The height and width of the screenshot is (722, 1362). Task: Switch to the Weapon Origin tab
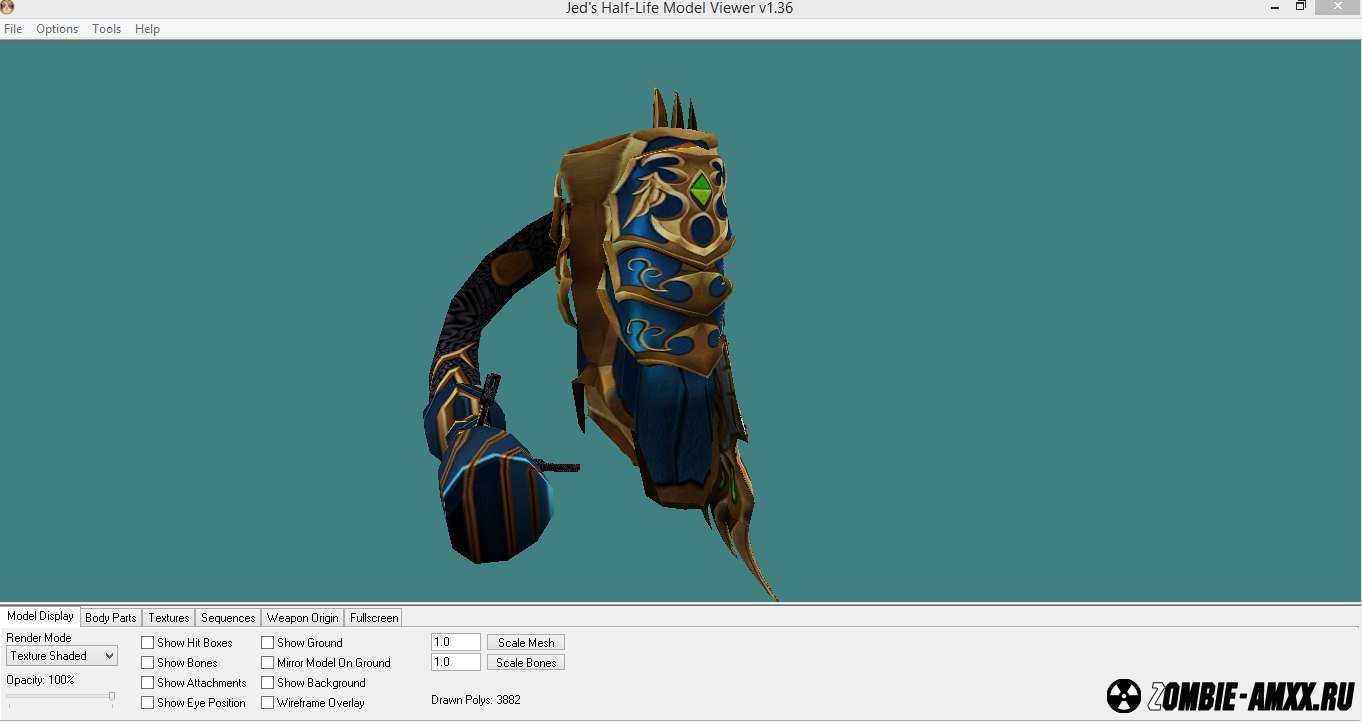coord(302,618)
